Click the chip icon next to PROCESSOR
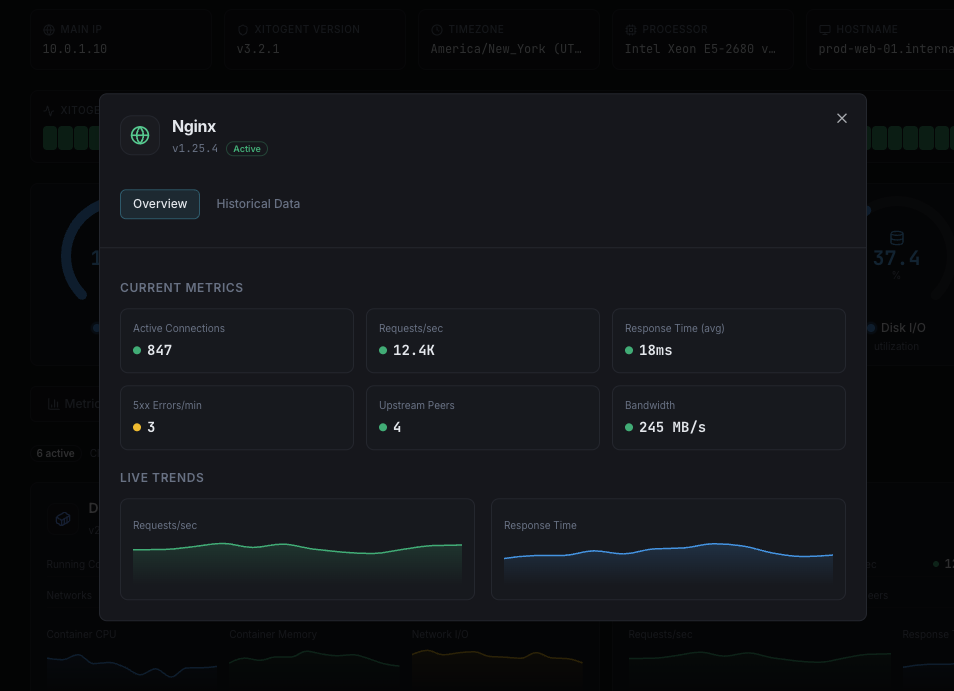This screenshot has width=954, height=691. pyautogui.click(x=630, y=29)
